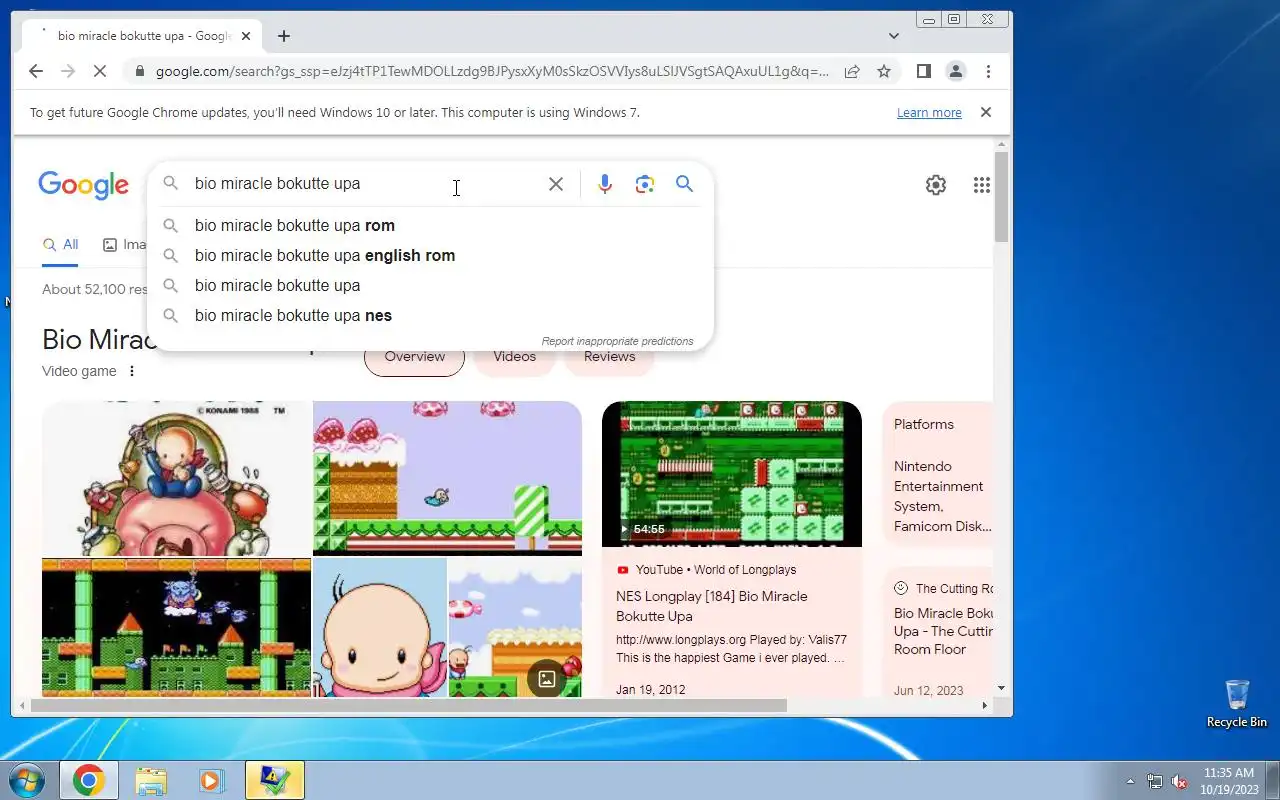Open Google settings gear
Screen dimensions: 1280x800
point(936,185)
